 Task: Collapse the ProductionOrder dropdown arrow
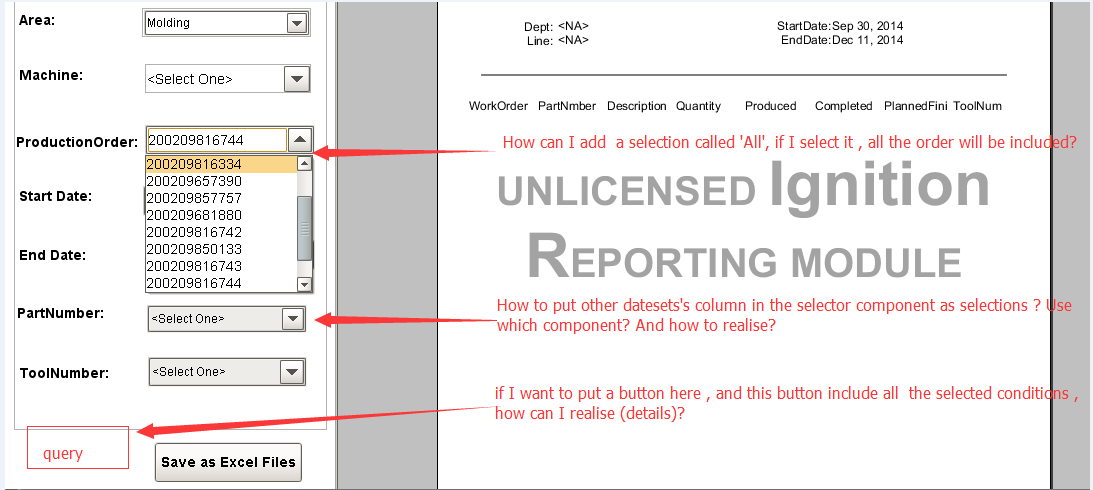tap(300, 140)
